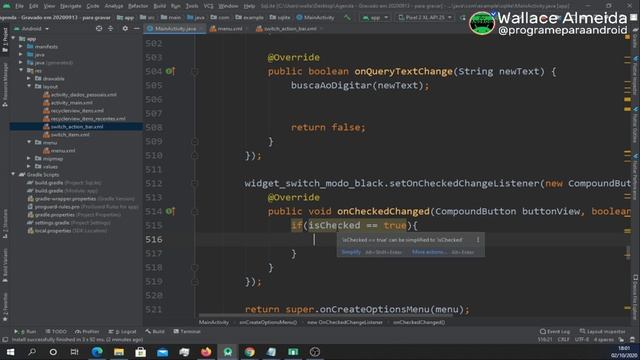Click the make project hammer icon
The image size is (640, 360).
coord(347,18)
